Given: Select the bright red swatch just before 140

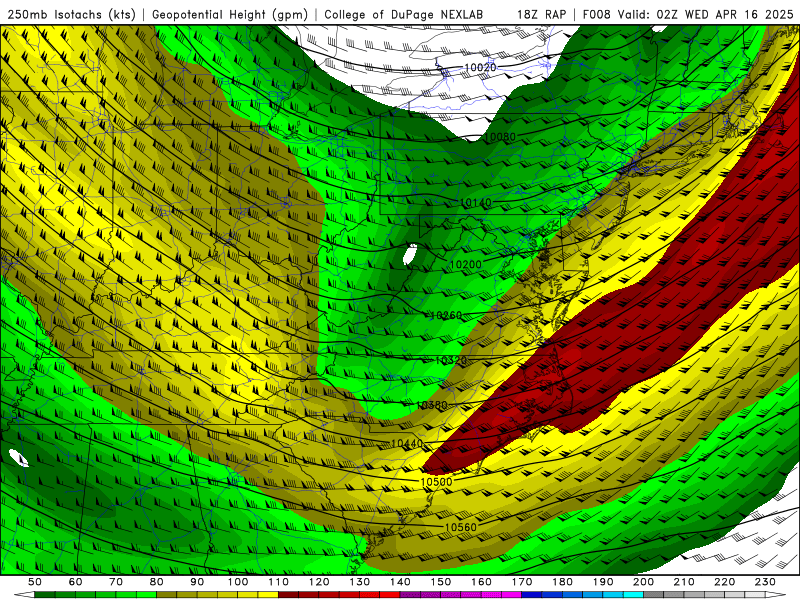Looking at the screenshot, I should pyautogui.click(x=390, y=595).
